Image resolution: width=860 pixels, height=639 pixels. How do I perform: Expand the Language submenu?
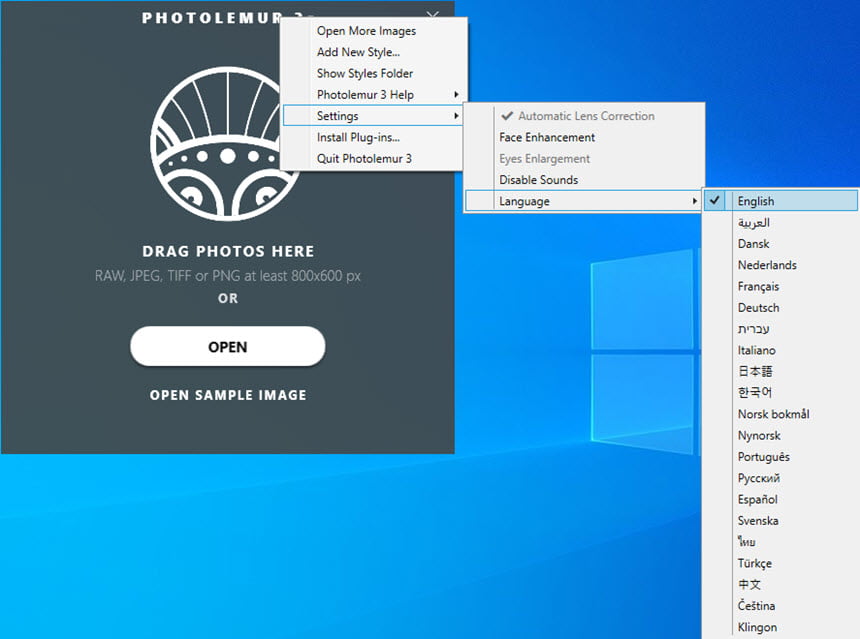tap(584, 201)
